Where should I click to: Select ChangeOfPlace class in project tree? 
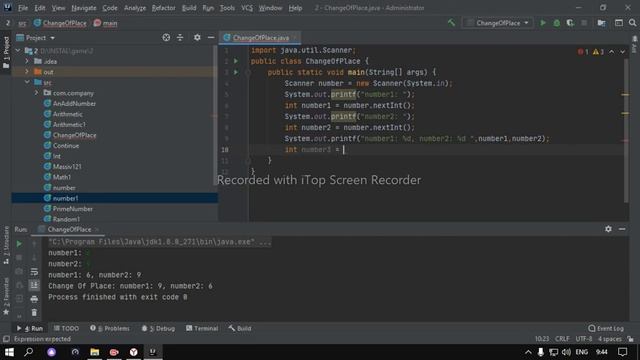coord(74,135)
